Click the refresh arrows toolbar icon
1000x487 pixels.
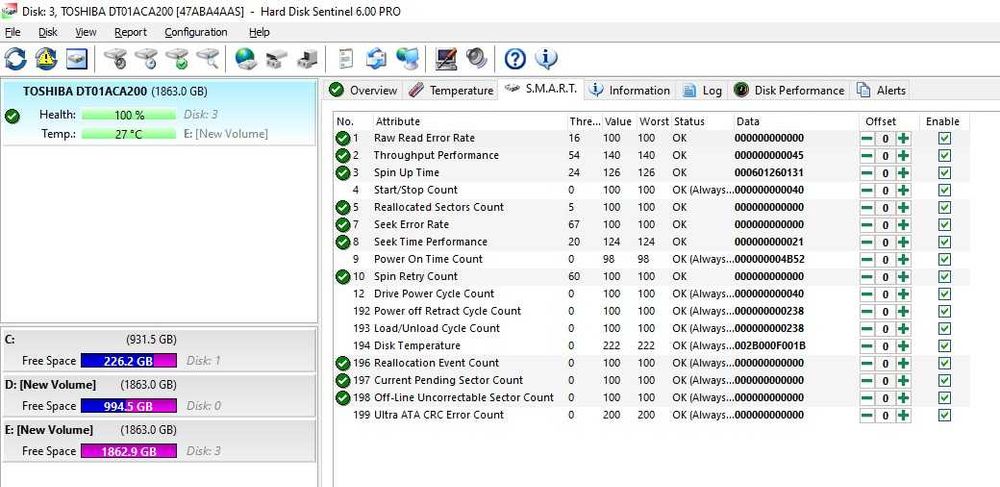point(15,59)
